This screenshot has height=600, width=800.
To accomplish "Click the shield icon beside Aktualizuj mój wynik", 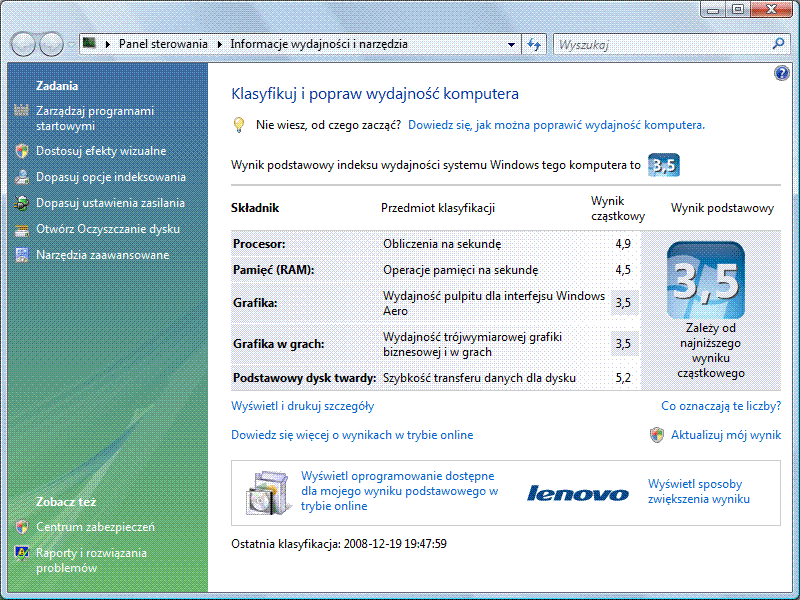I will [657, 435].
